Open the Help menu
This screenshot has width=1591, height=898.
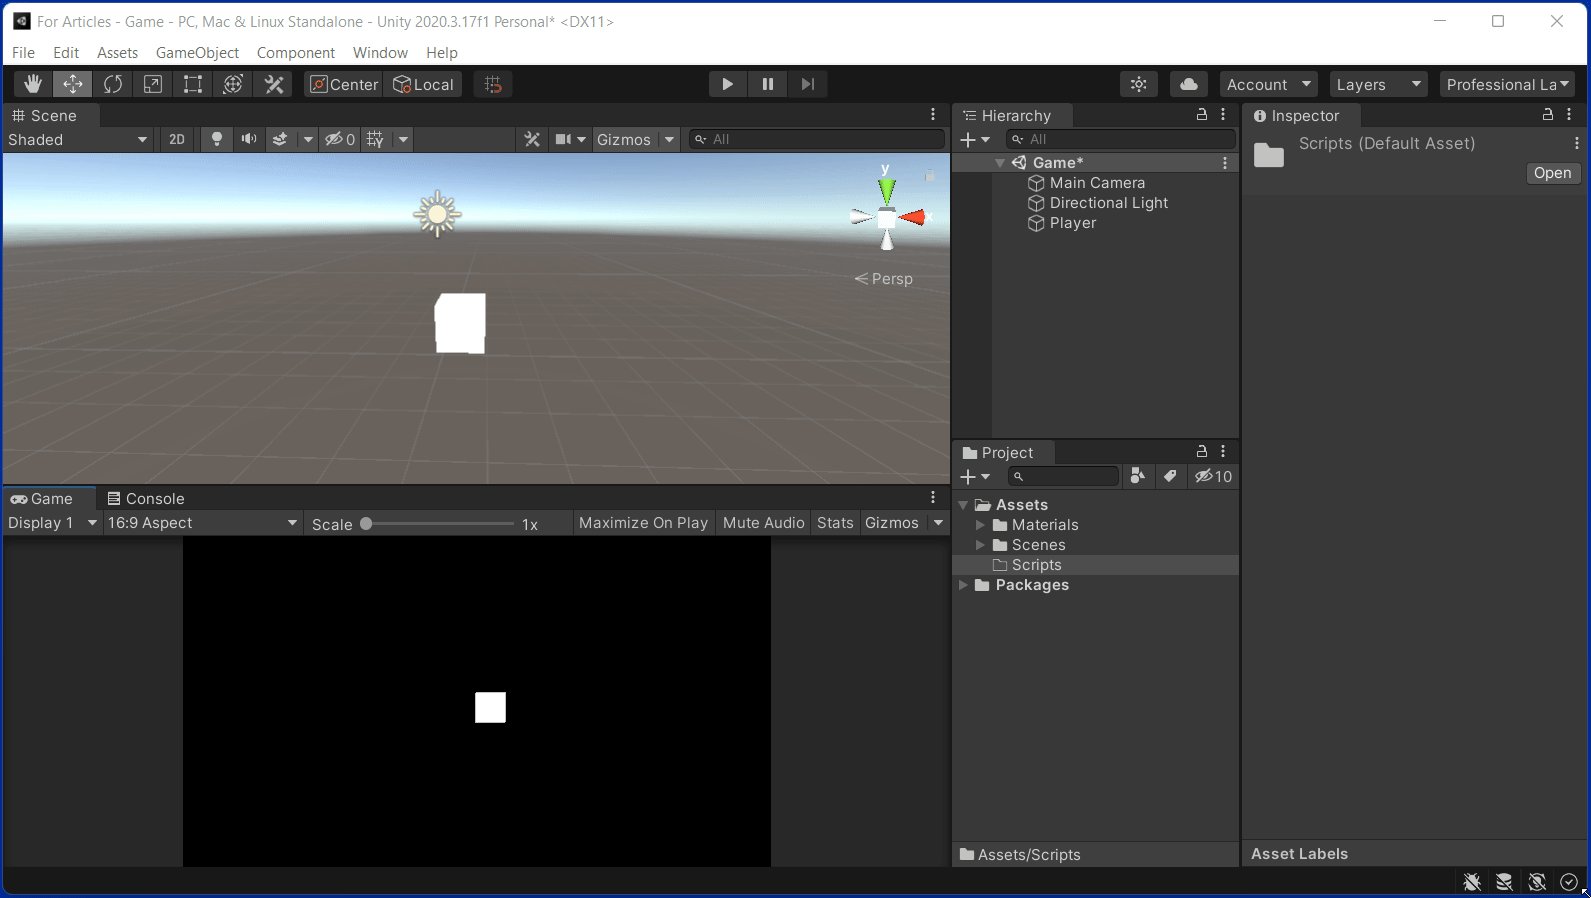click(x=442, y=53)
